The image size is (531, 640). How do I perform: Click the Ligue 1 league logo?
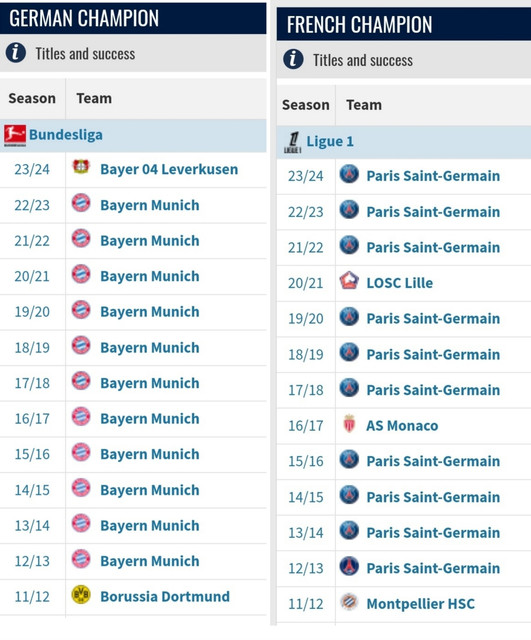coord(293,142)
